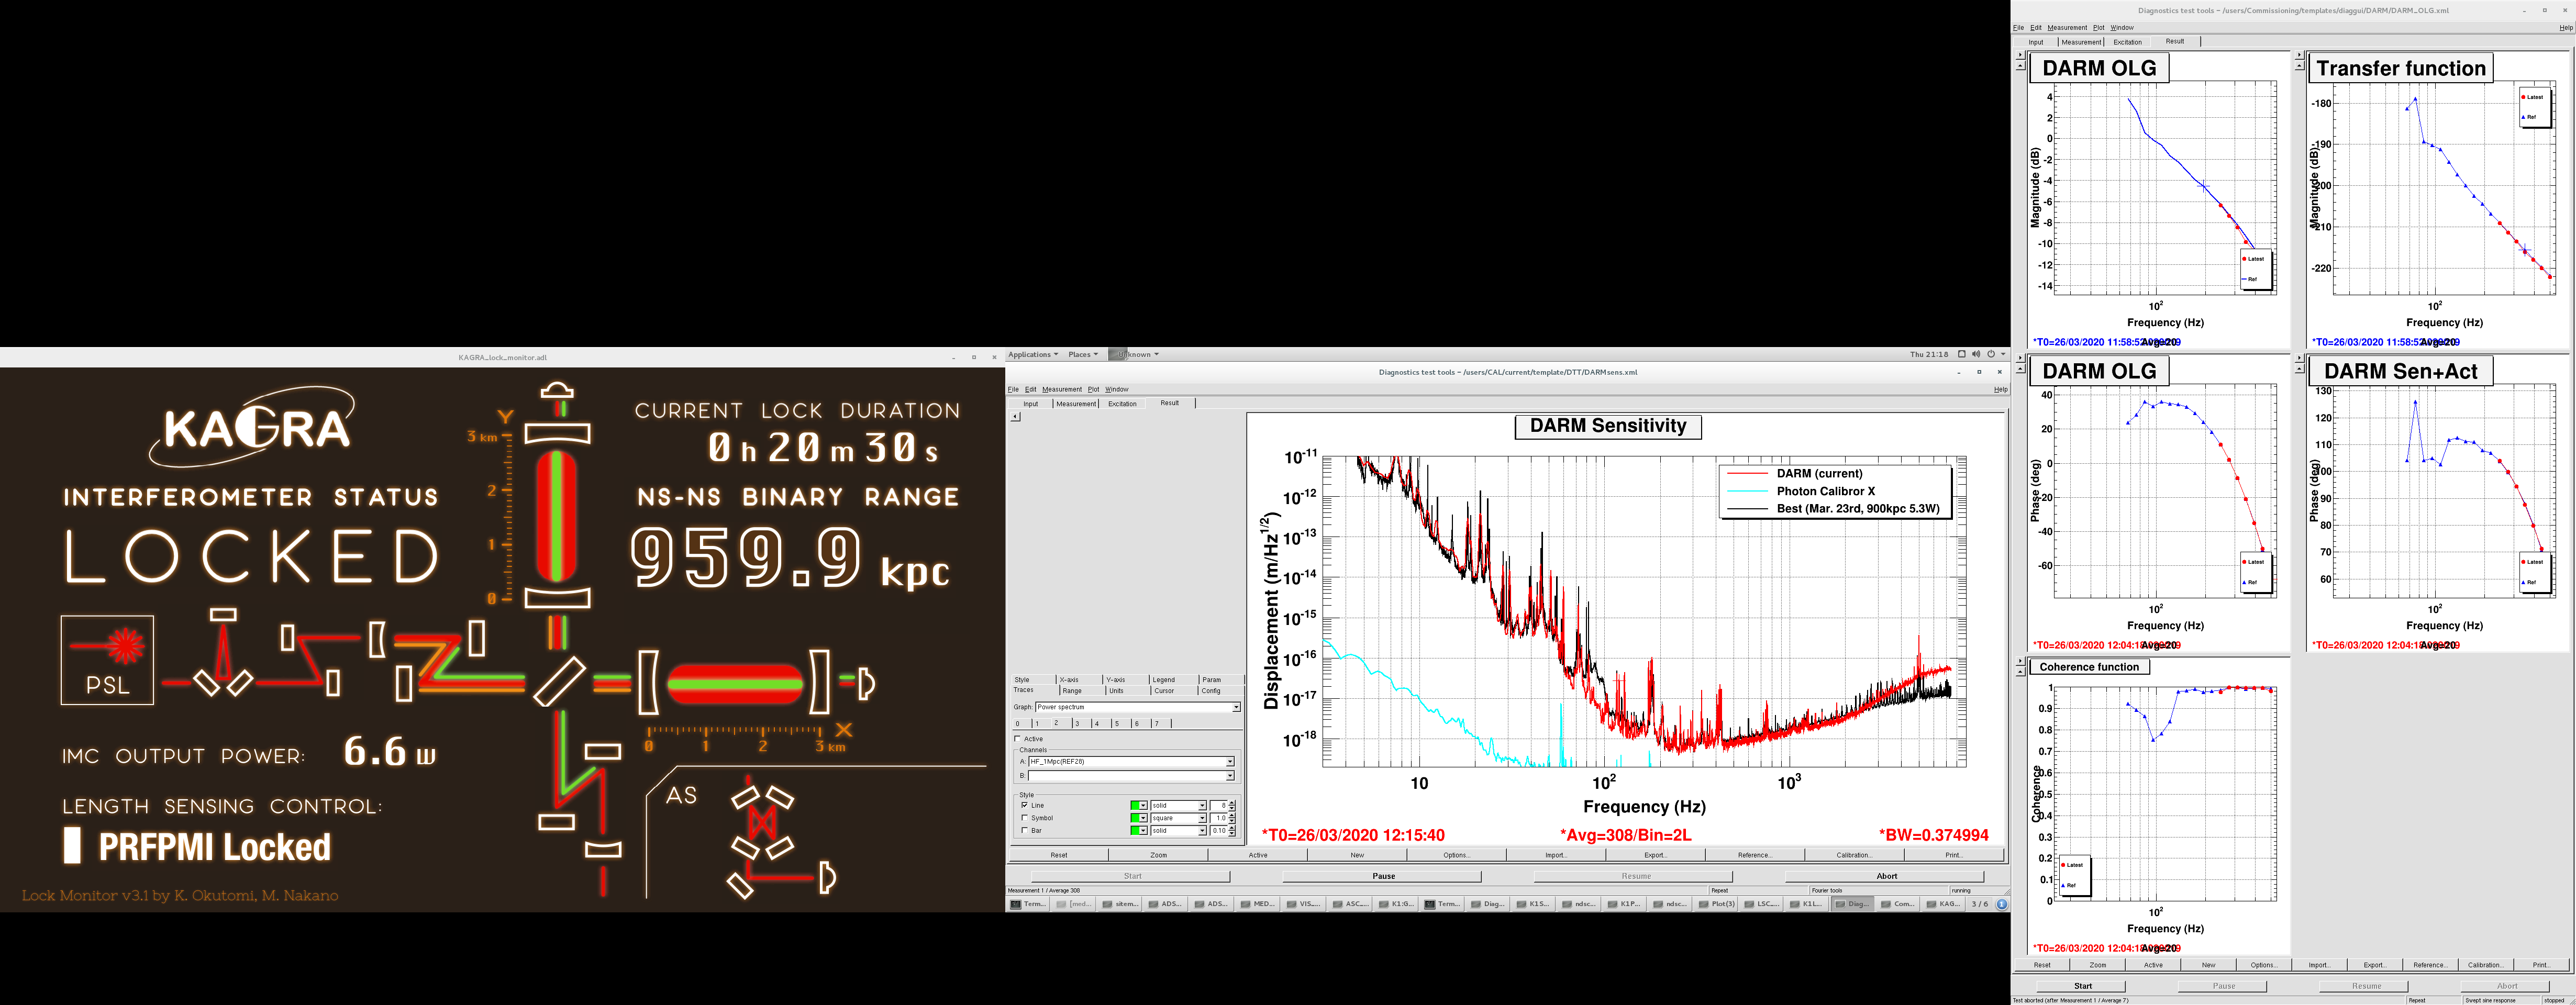
Task: Enable the Bar style checkbox
Action: (x=1024, y=830)
